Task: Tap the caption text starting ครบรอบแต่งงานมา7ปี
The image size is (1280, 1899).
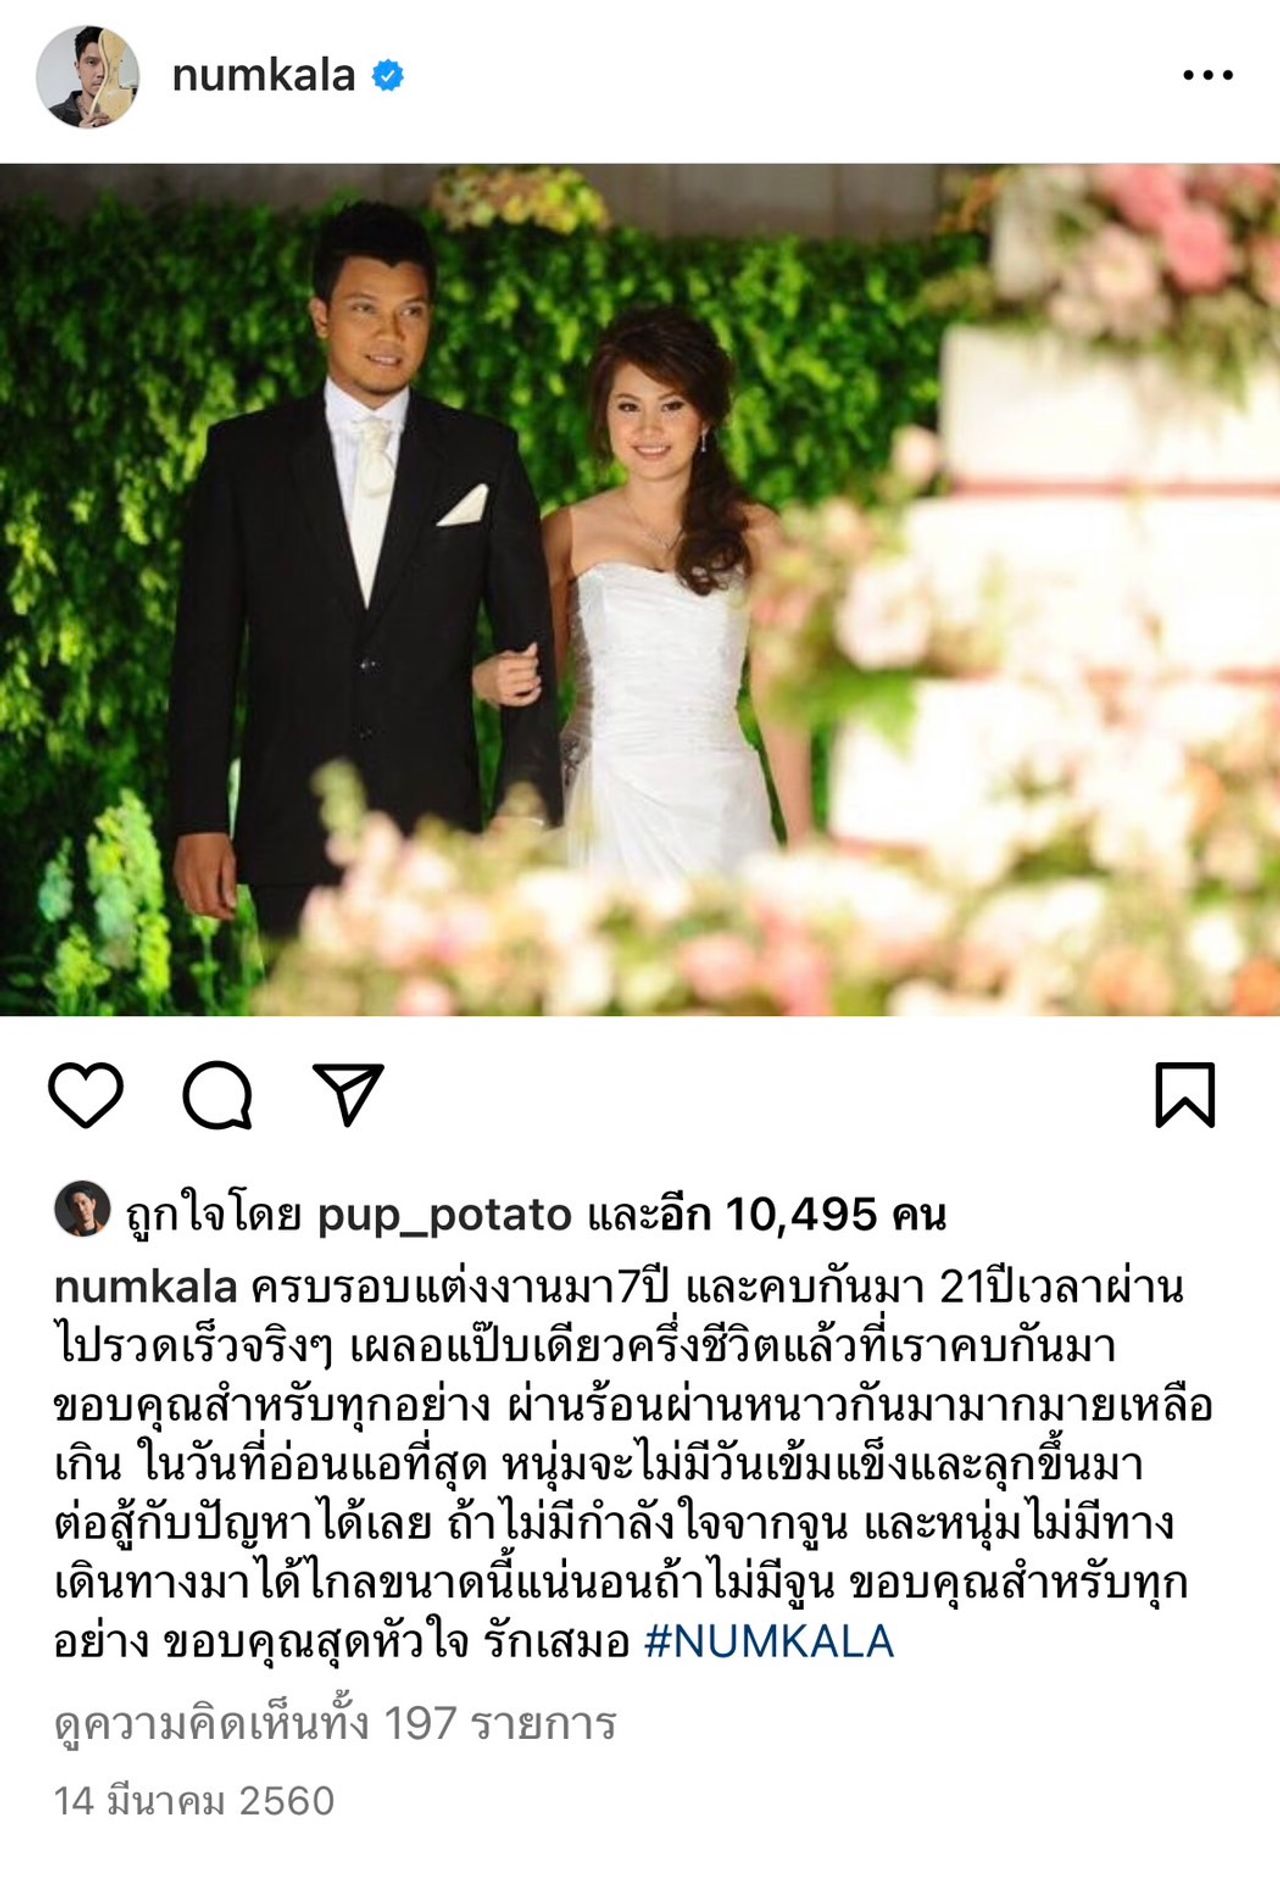Action: 633,1464
